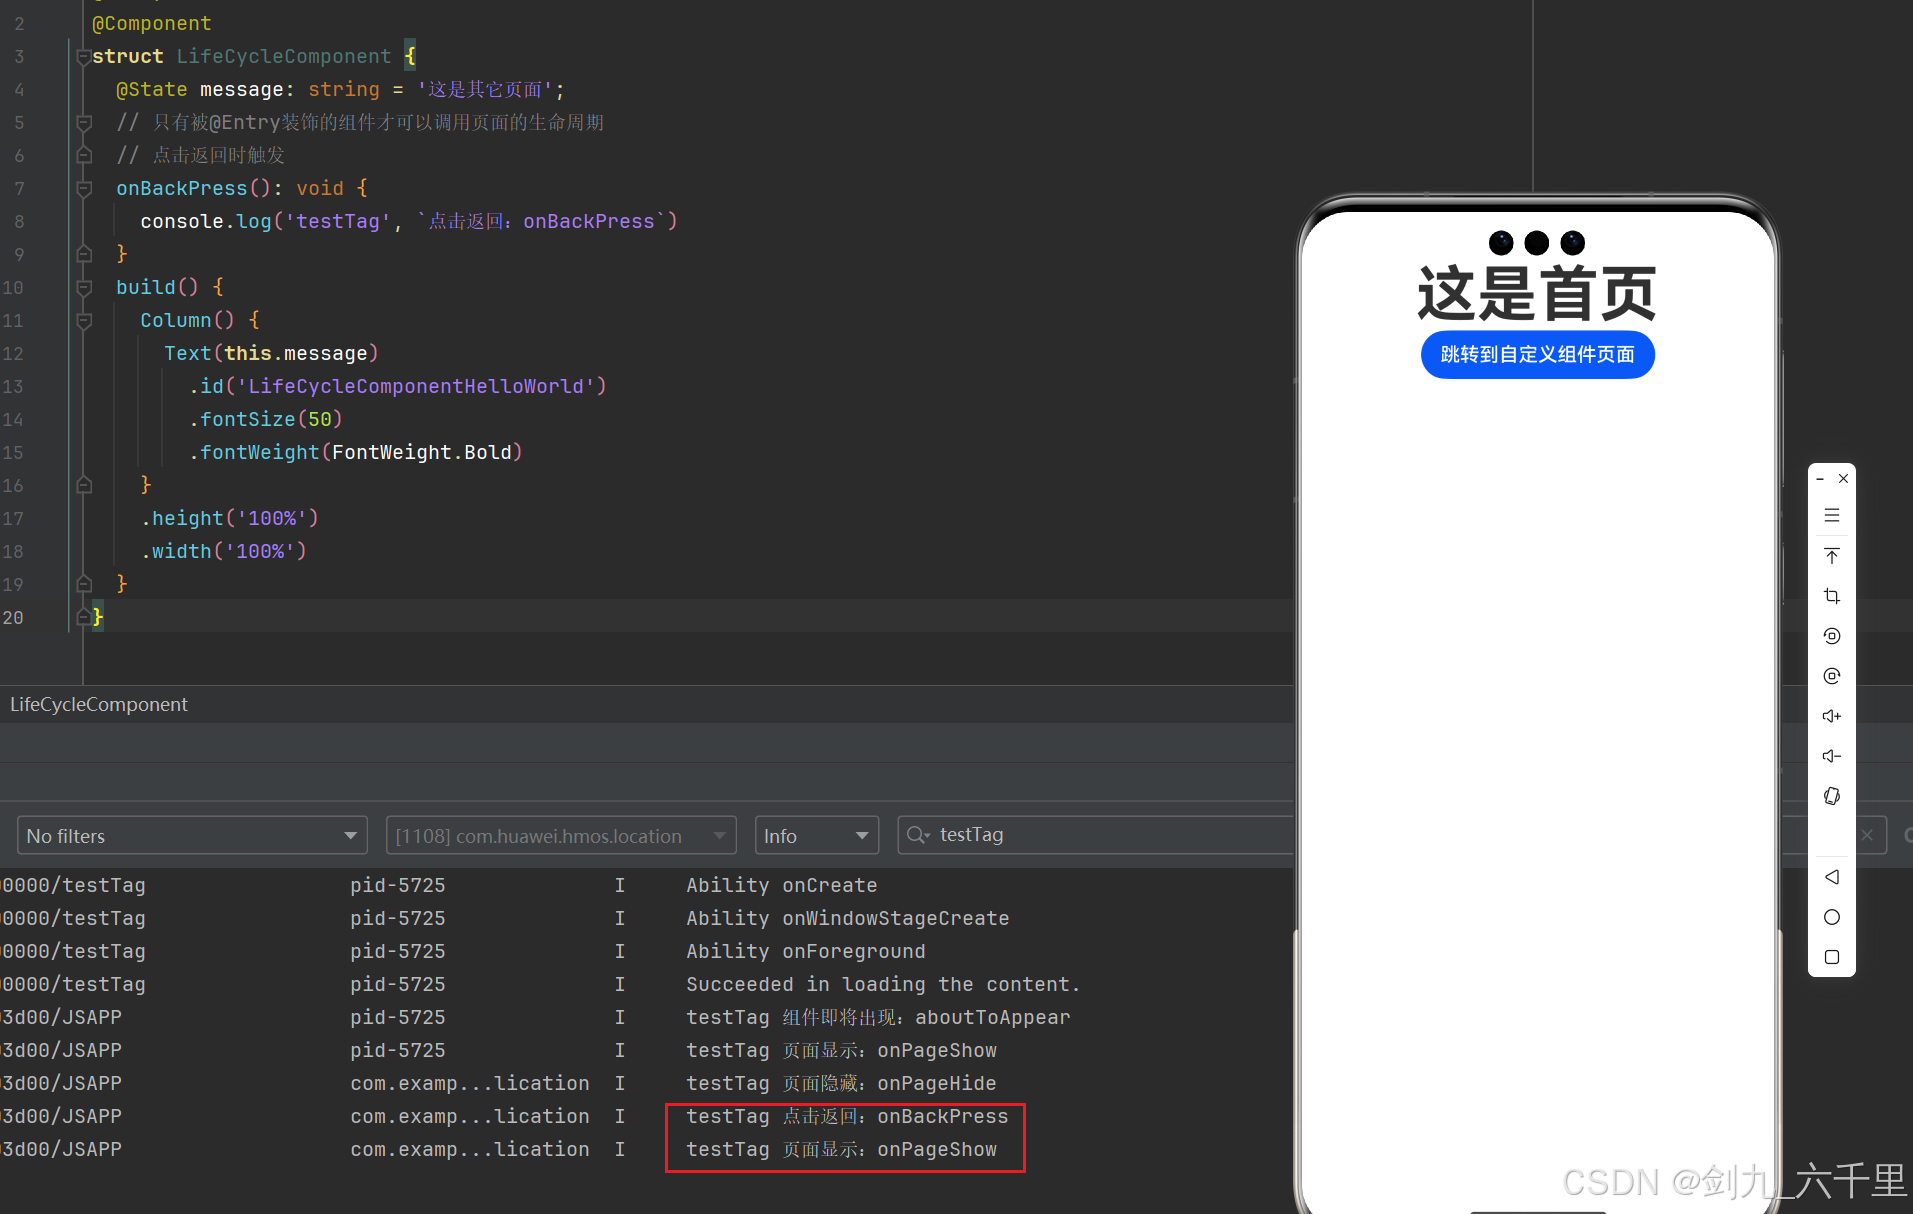Click the console.log code line

pos(409,221)
